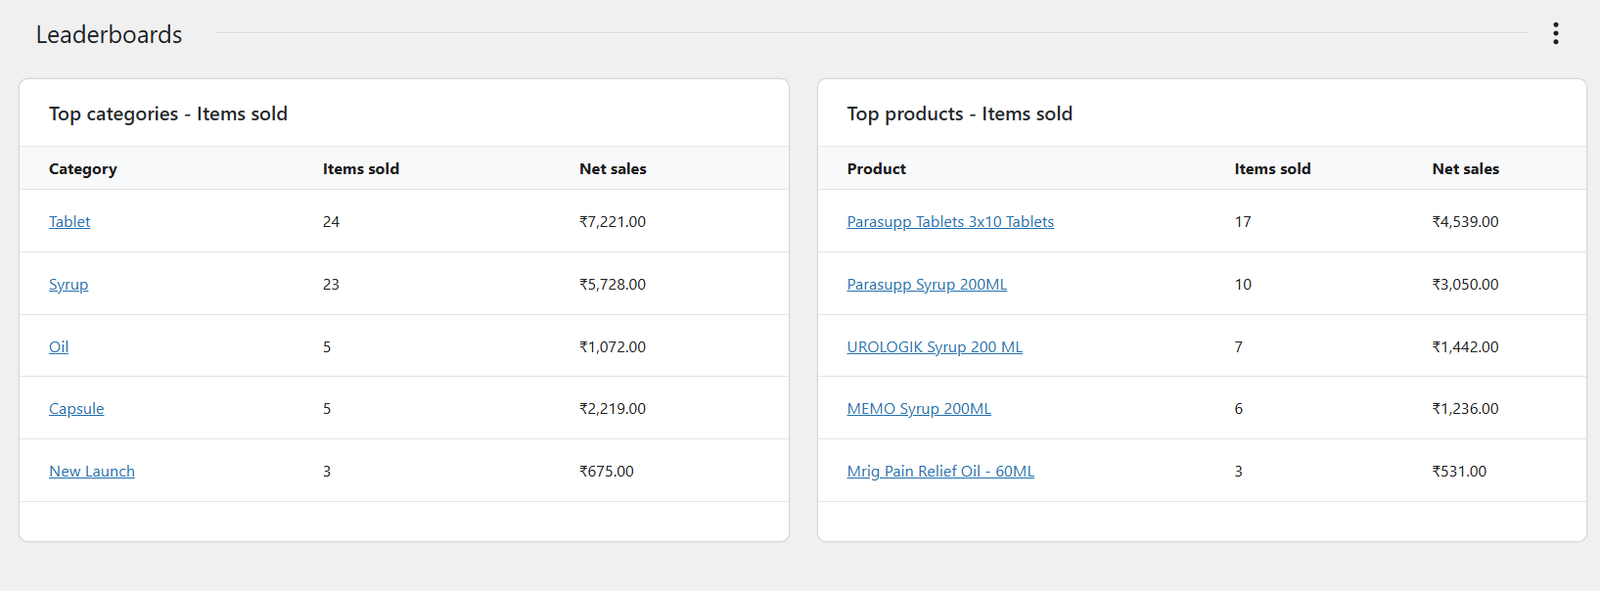
Task: Click Mrig Pain Relief Oil sales ₹531.00
Action: pyautogui.click(x=1459, y=471)
